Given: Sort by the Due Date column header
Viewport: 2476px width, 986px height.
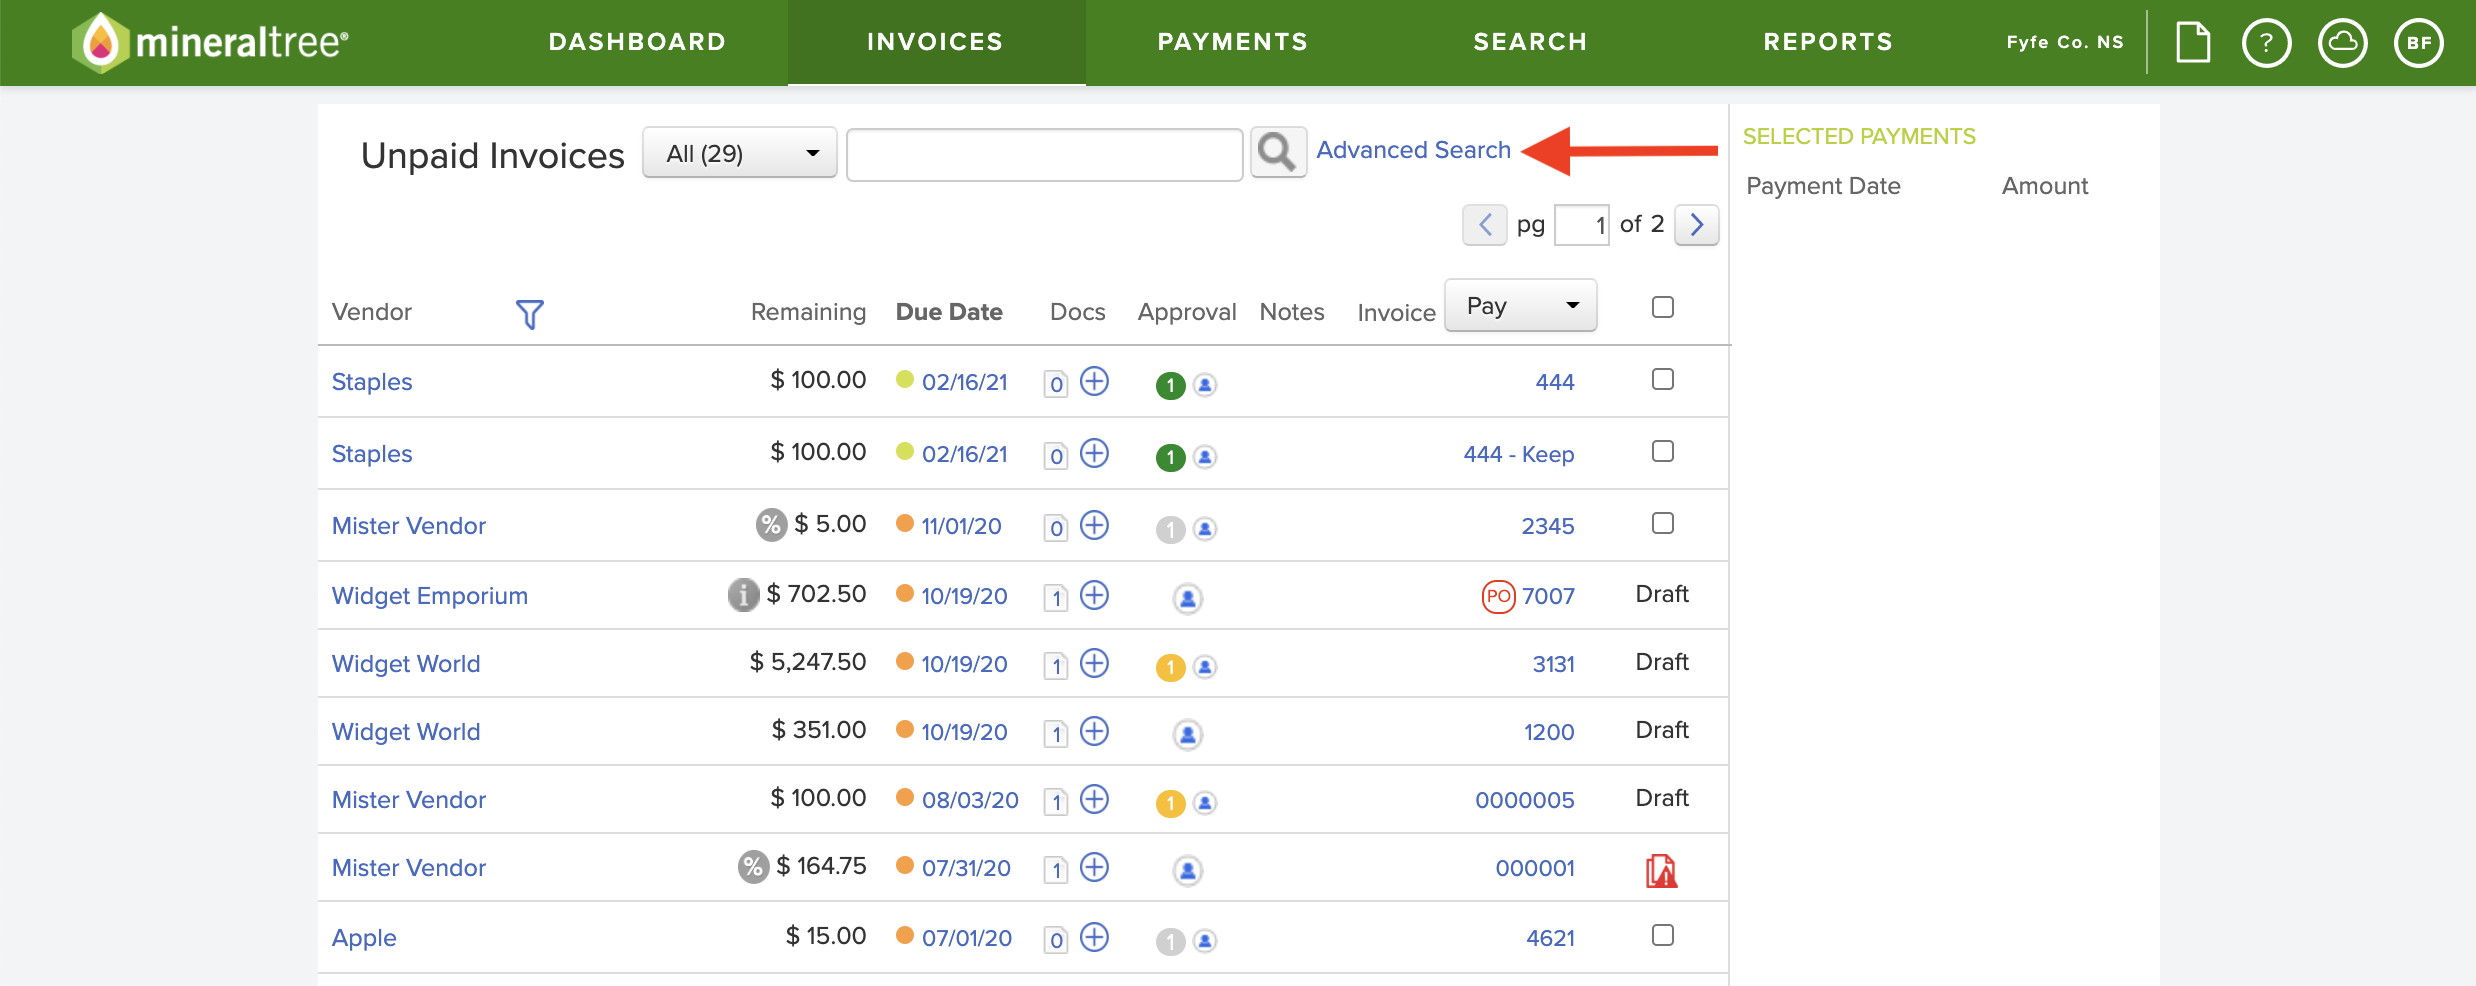Looking at the screenshot, I should click(949, 312).
